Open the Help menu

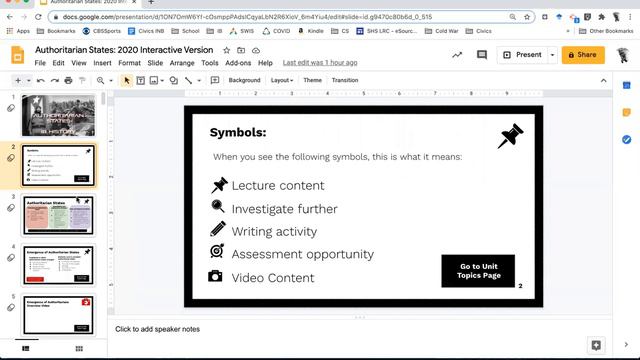coord(265,63)
